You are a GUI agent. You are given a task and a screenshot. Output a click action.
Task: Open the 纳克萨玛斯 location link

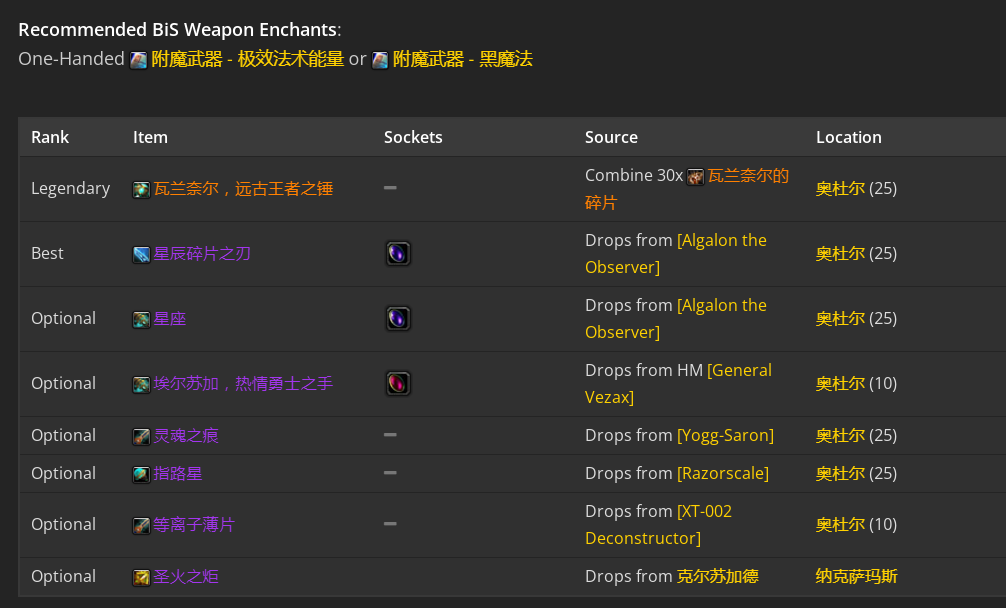[857, 576]
